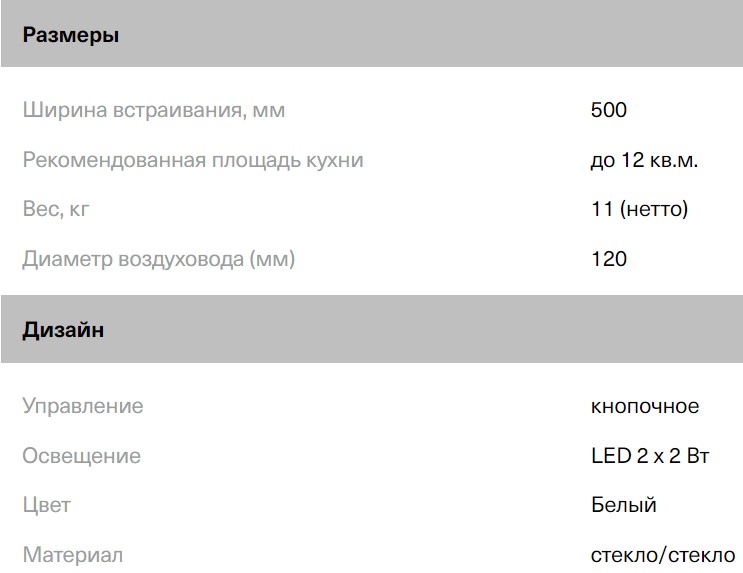Collapse the Дизайн section header
This screenshot has height=573, width=743.
[63, 330]
